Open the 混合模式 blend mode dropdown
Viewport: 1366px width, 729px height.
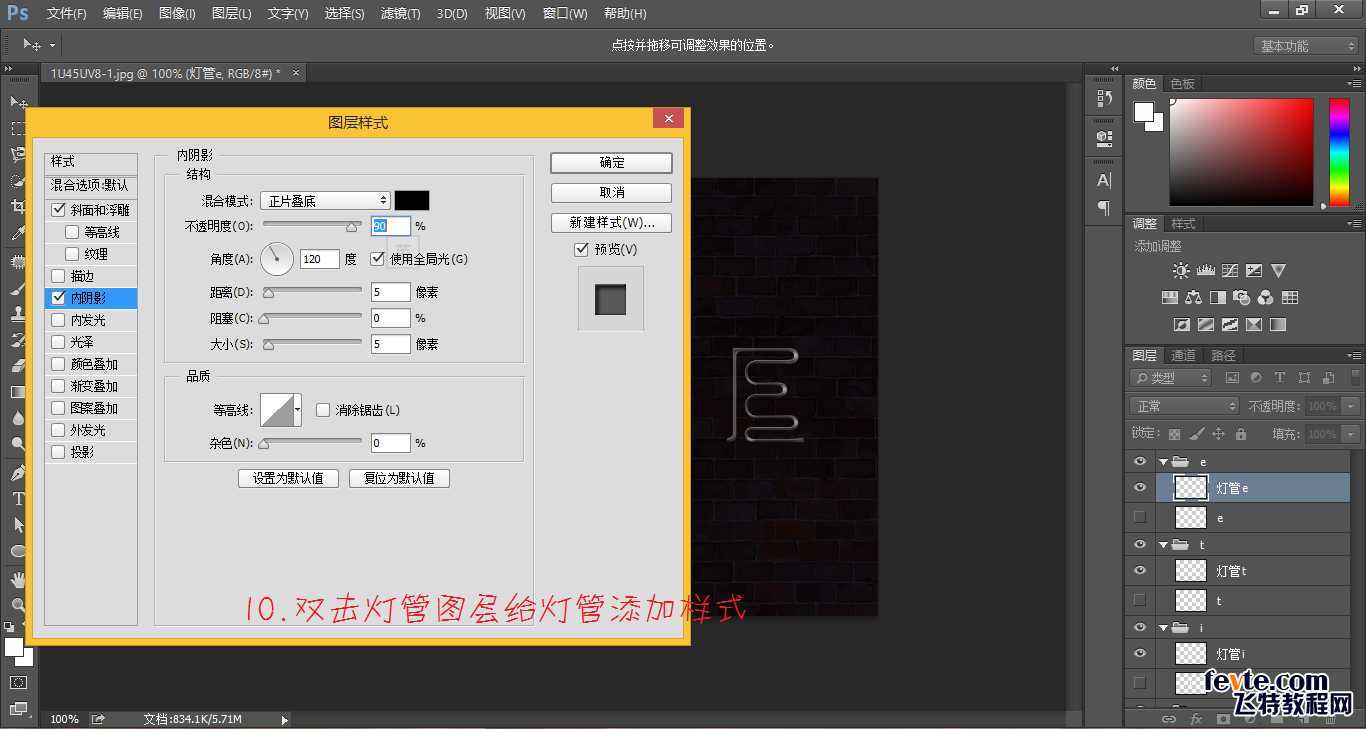point(325,200)
